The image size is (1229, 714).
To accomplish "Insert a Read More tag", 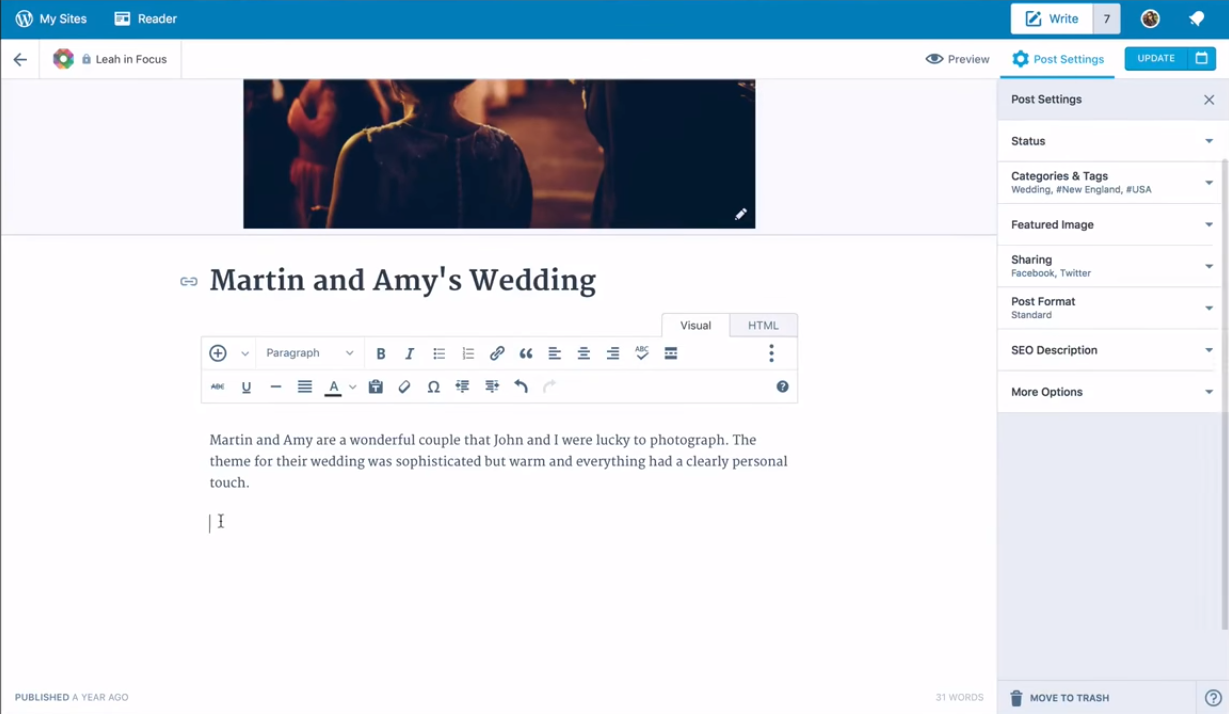I will (x=671, y=354).
